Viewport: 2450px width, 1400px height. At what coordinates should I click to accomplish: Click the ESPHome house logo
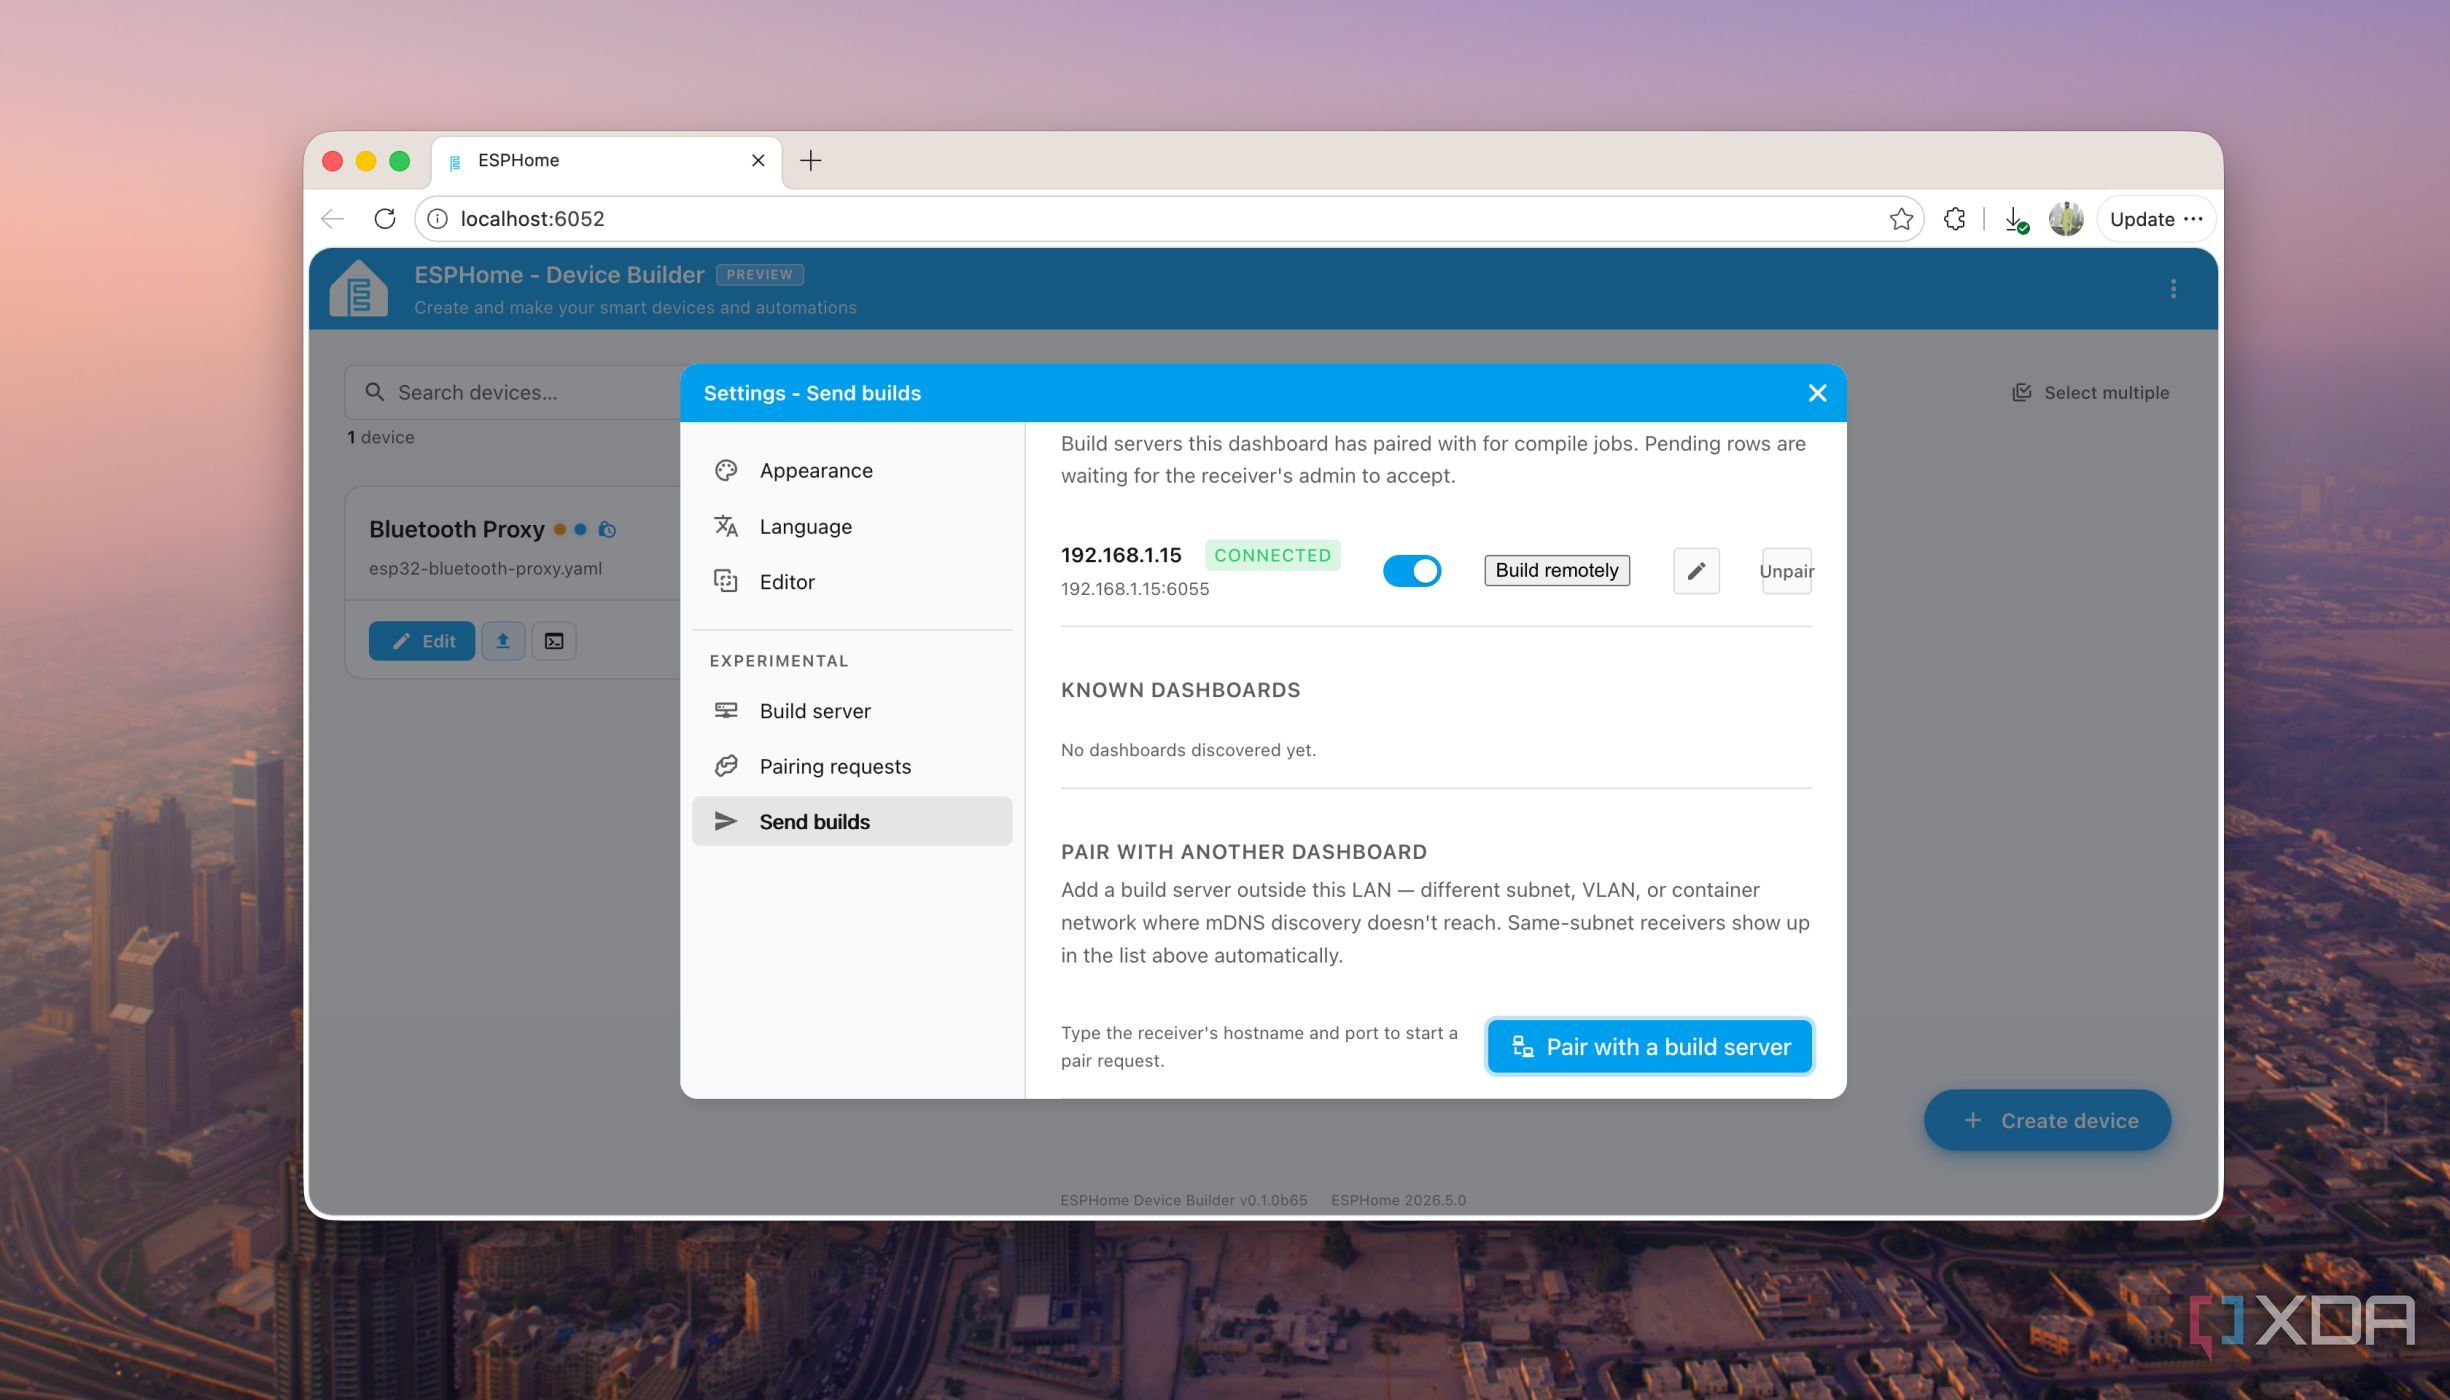(358, 288)
